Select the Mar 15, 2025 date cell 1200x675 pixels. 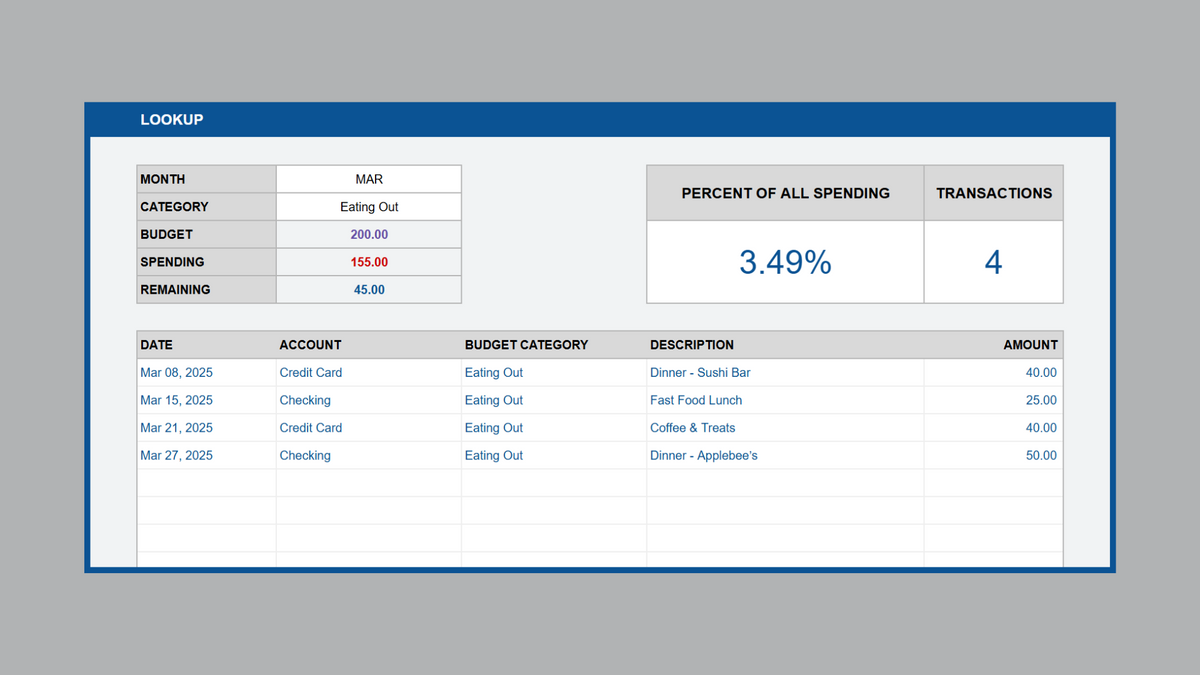(x=206, y=400)
